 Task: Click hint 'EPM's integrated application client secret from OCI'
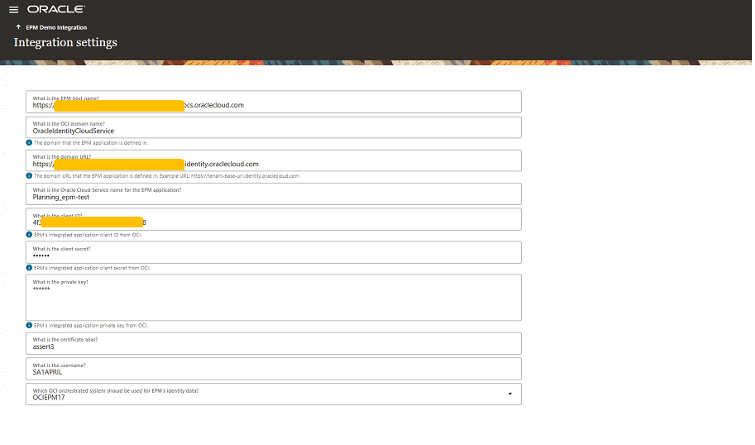tap(92, 268)
